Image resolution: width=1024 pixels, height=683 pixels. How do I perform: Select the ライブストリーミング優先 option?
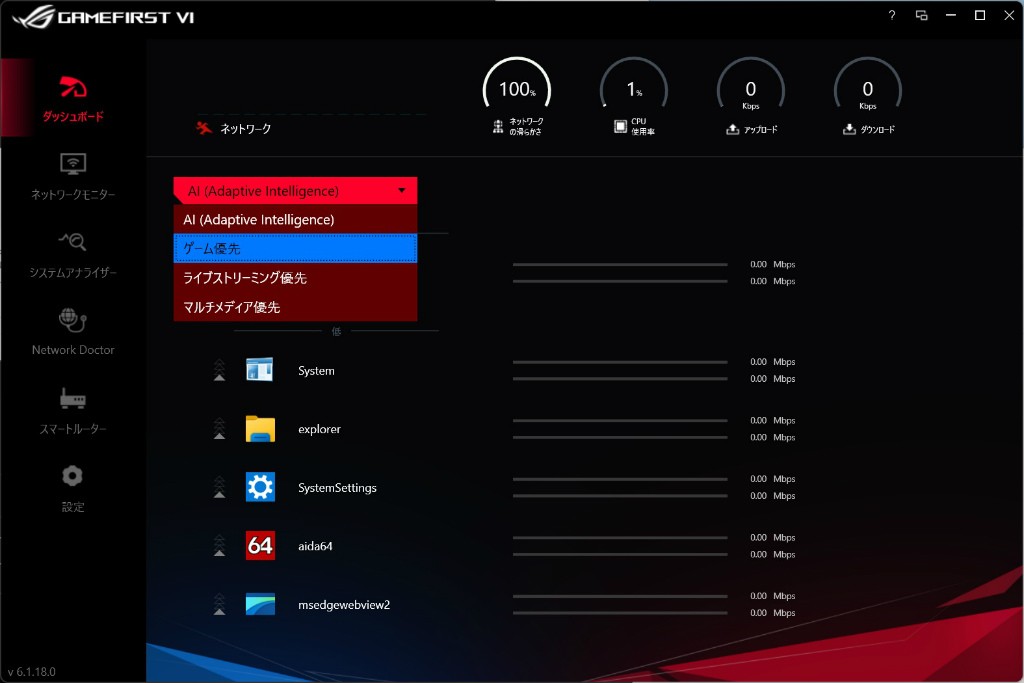tap(295, 278)
